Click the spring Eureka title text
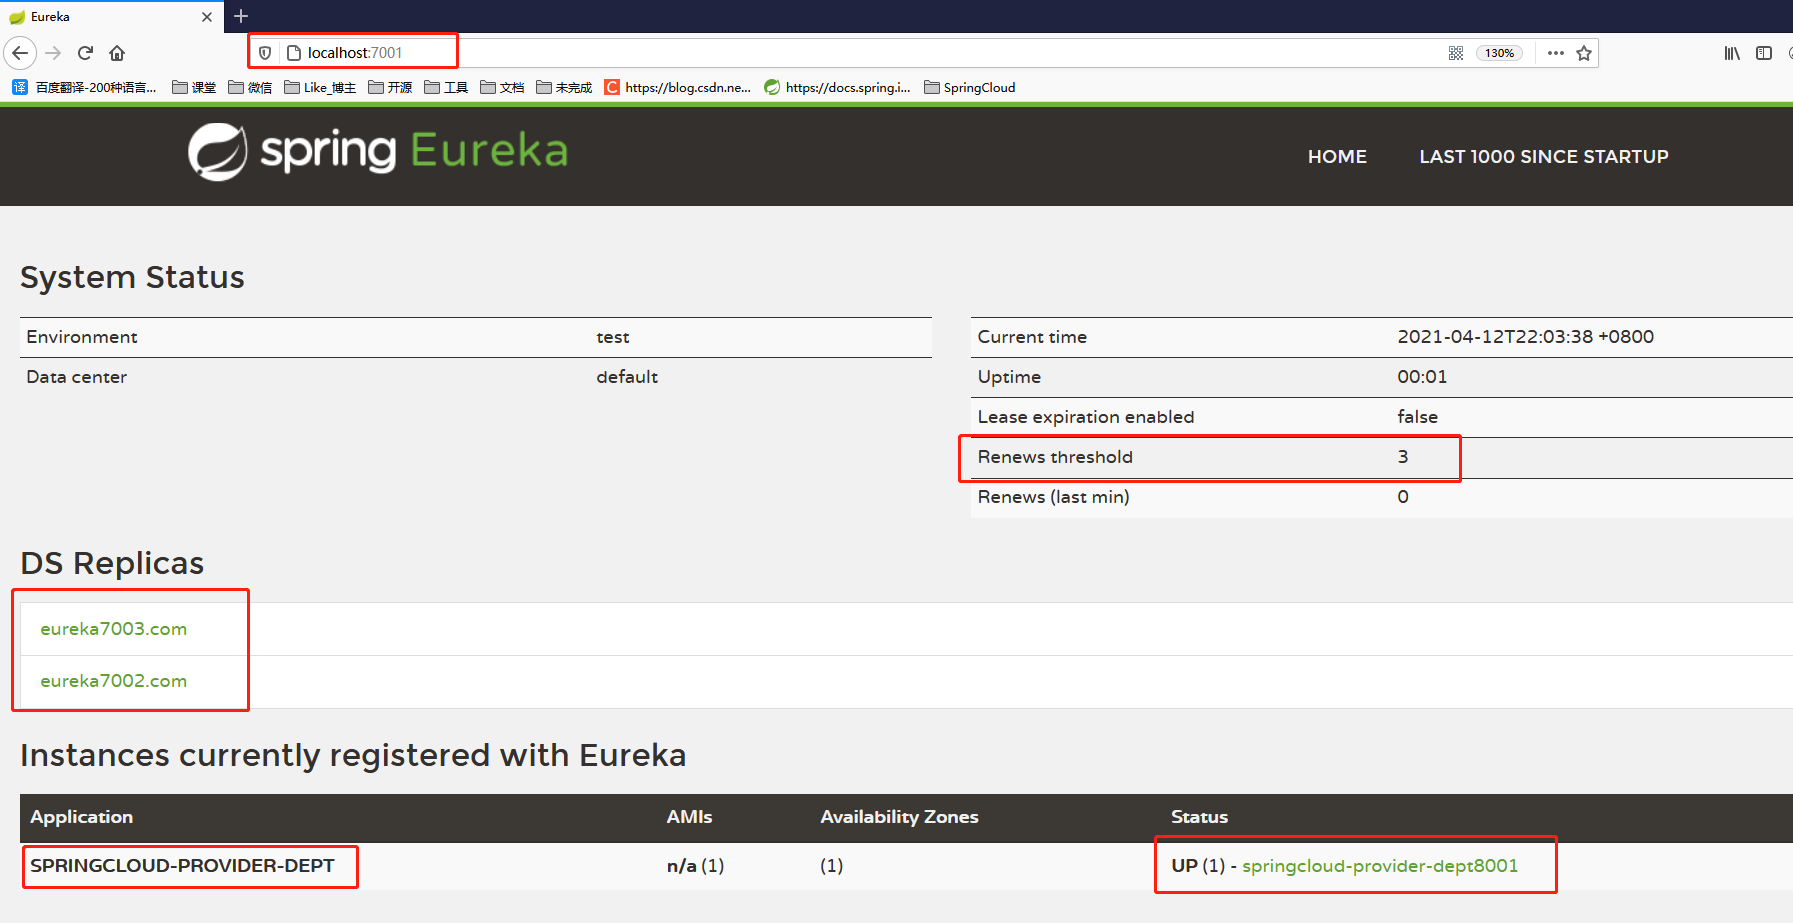The image size is (1793, 923). click(414, 150)
